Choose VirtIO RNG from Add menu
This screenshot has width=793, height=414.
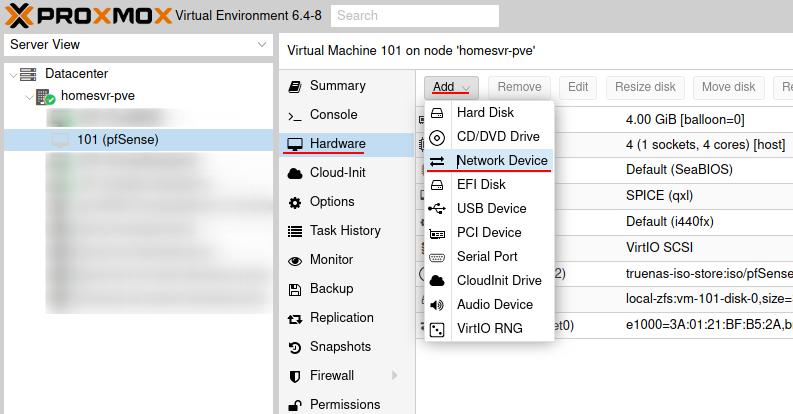click(x=489, y=329)
